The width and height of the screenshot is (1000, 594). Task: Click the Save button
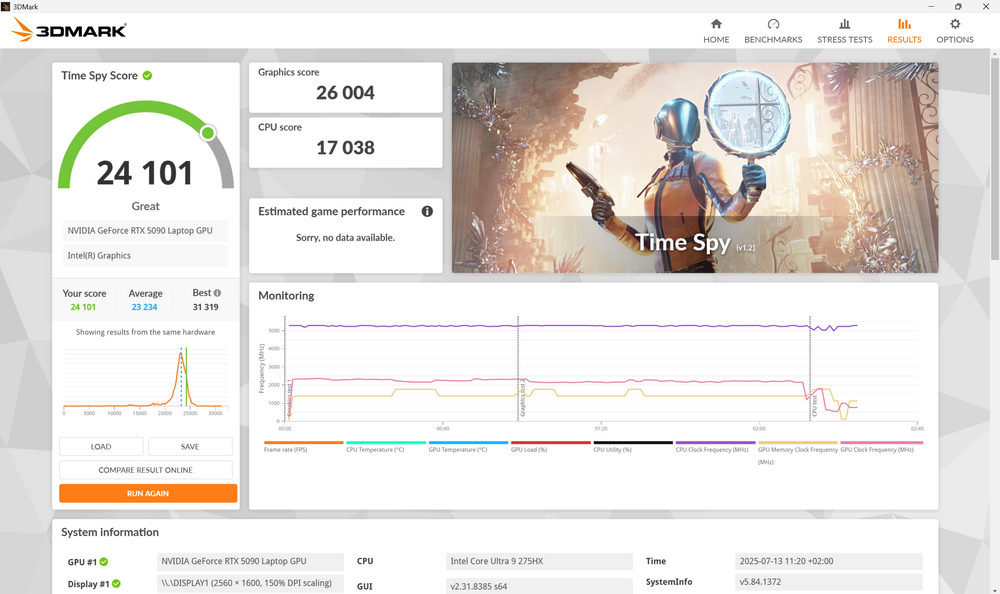click(x=190, y=447)
